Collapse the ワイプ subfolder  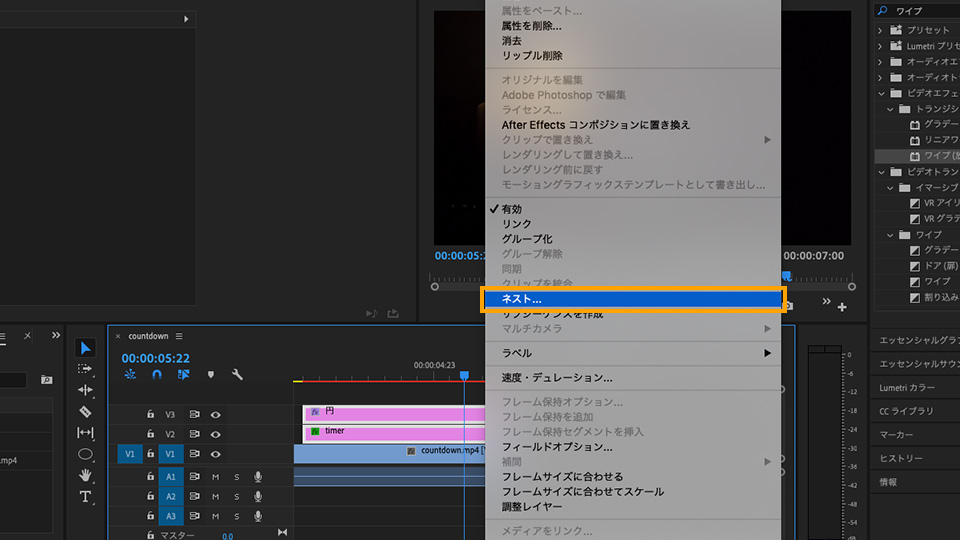tap(890, 235)
